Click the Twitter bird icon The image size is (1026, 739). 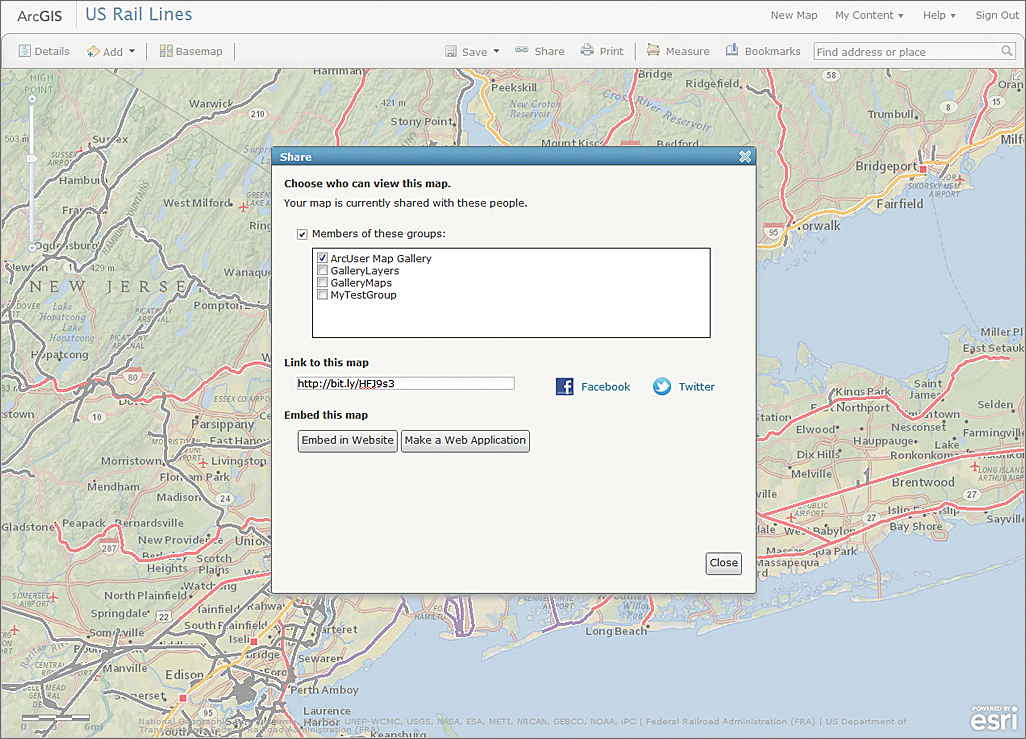pyautogui.click(x=662, y=386)
